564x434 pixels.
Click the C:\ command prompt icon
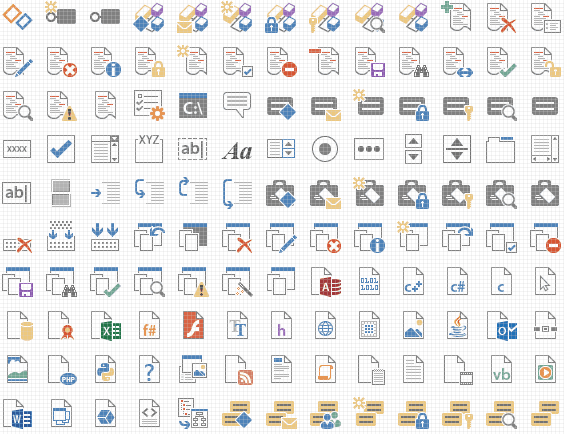(193, 105)
